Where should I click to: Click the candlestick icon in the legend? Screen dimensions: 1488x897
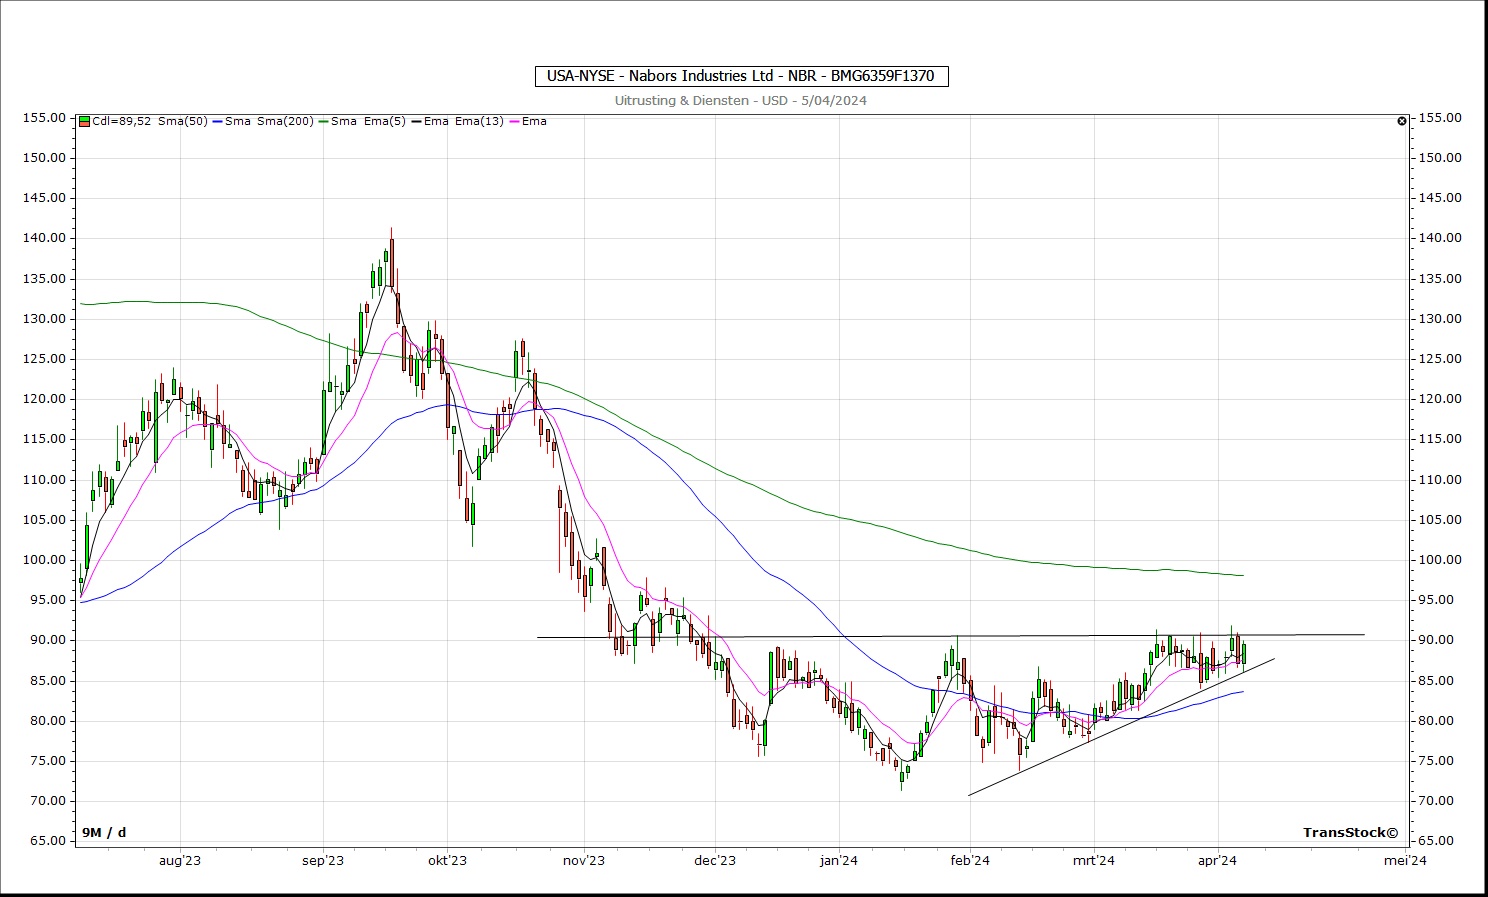85,121
